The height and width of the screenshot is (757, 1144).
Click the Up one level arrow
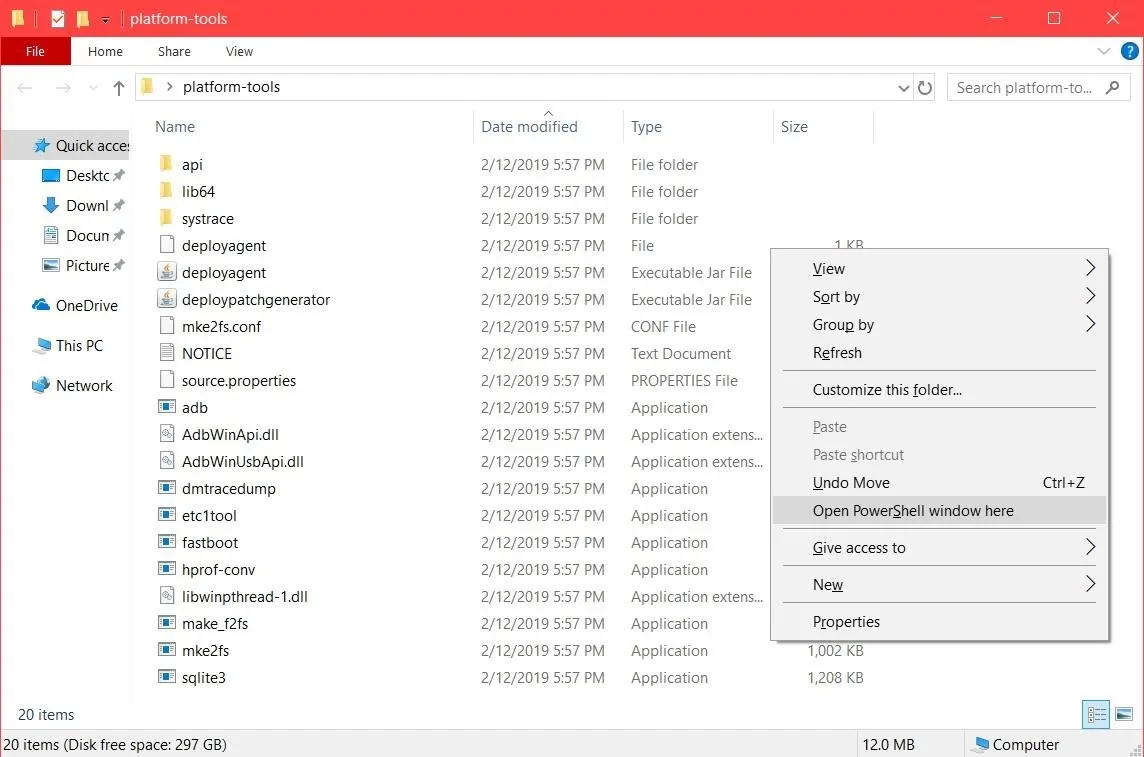(119, 88)
